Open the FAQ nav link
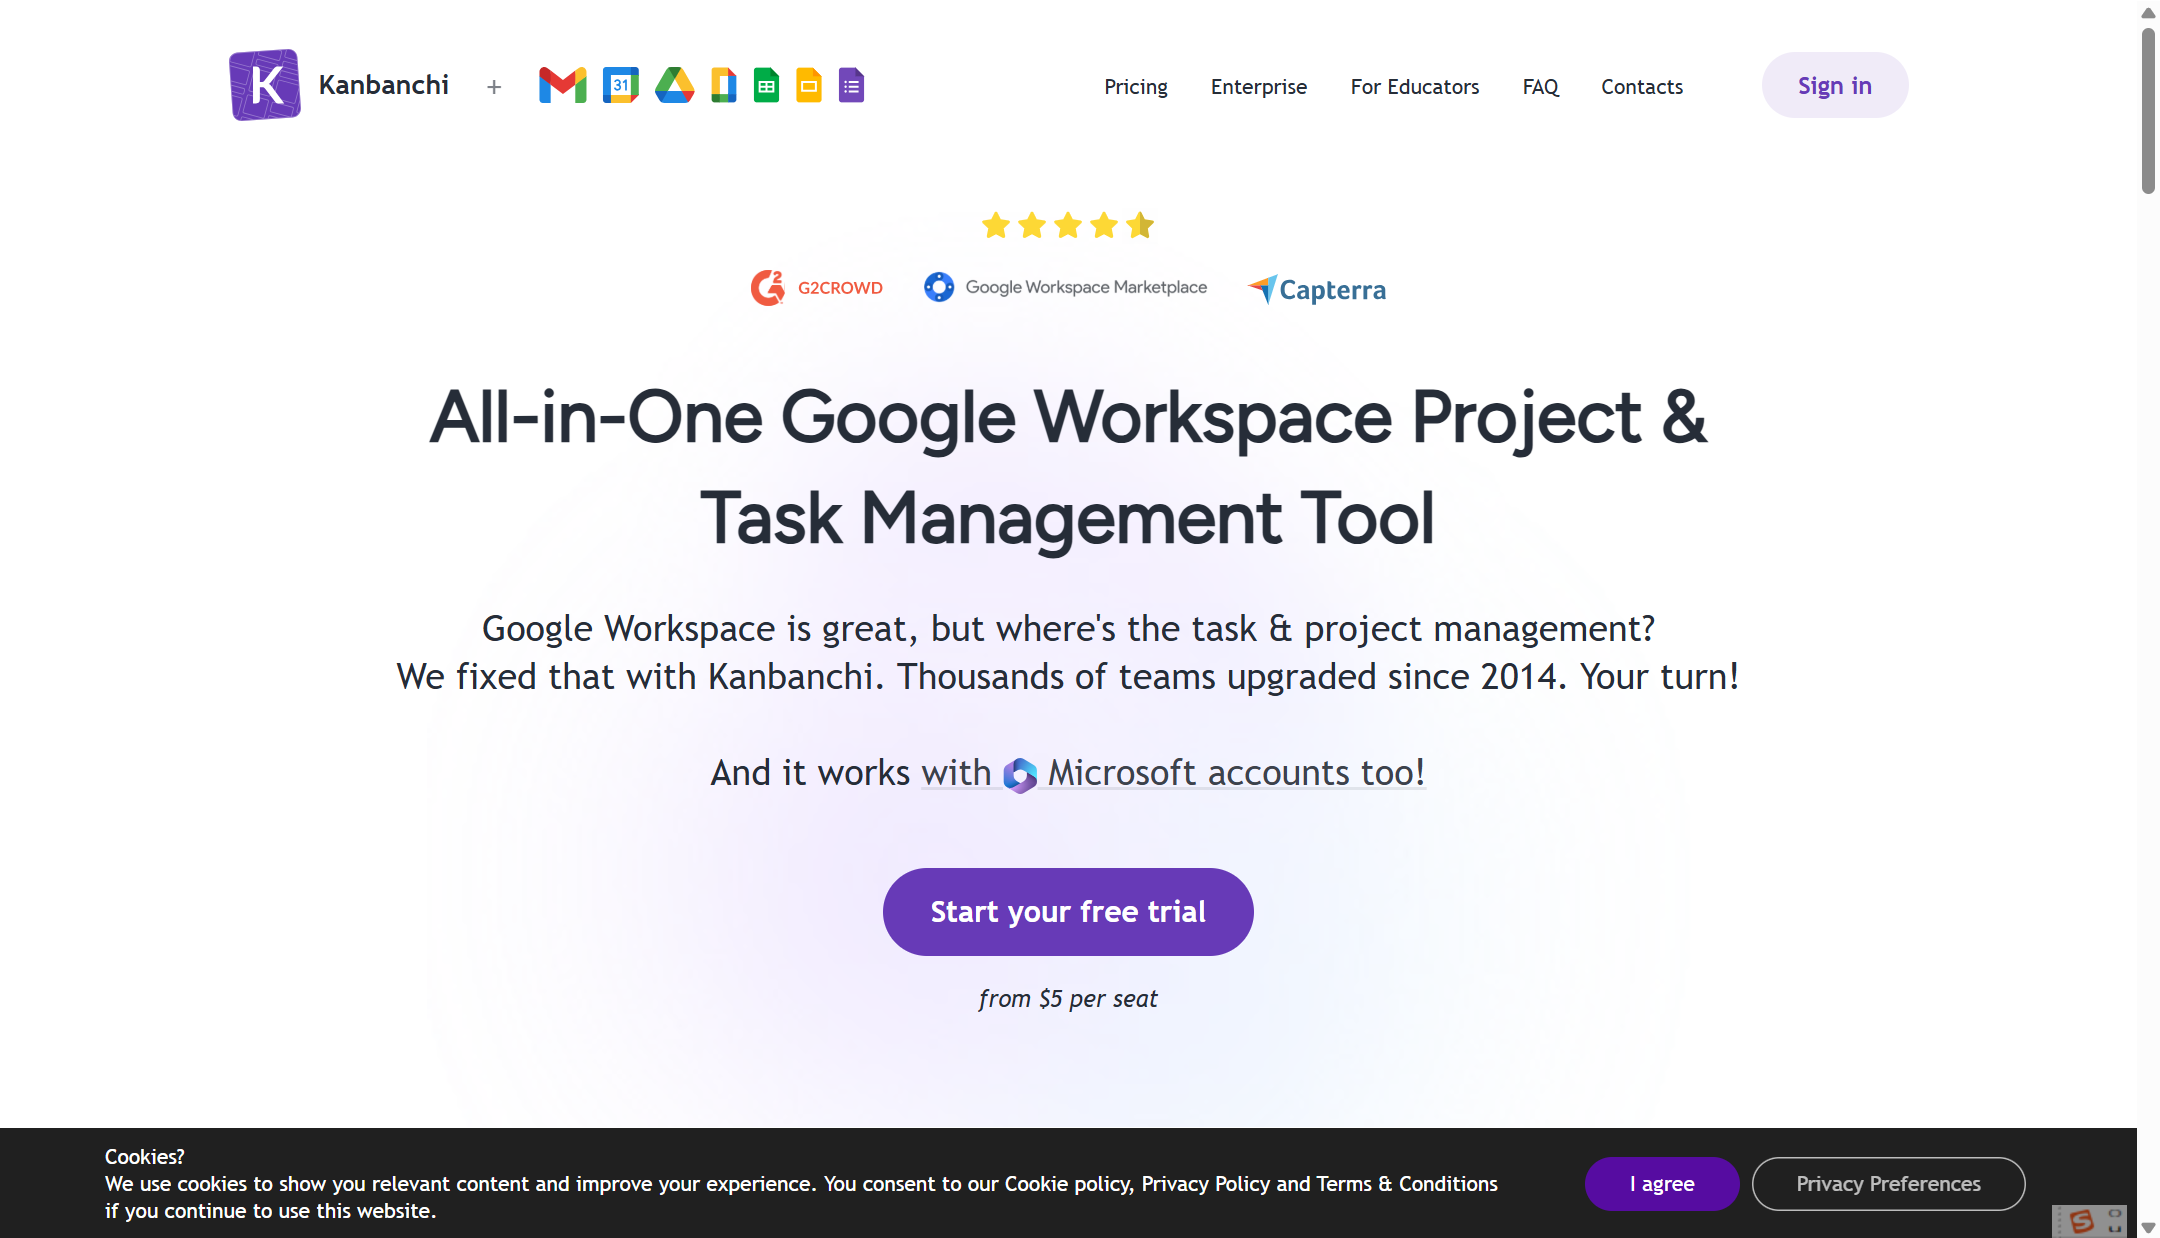This screenshot has width=2160, height=1238. [x=1540, y=87]
